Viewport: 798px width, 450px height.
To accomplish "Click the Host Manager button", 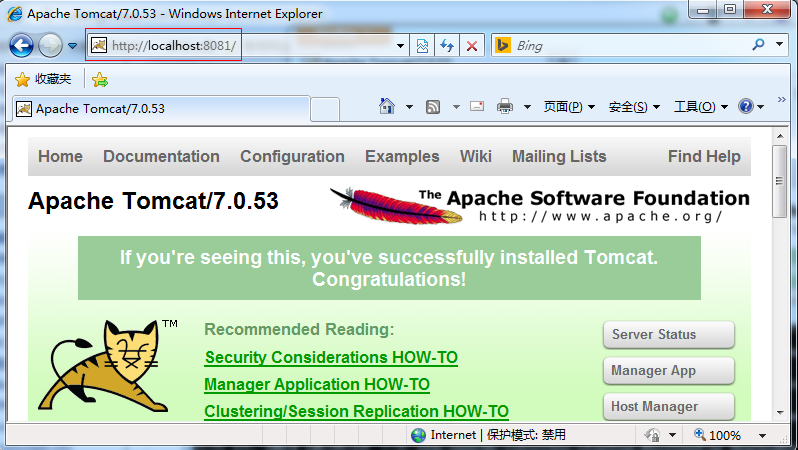I will [669, 407].
